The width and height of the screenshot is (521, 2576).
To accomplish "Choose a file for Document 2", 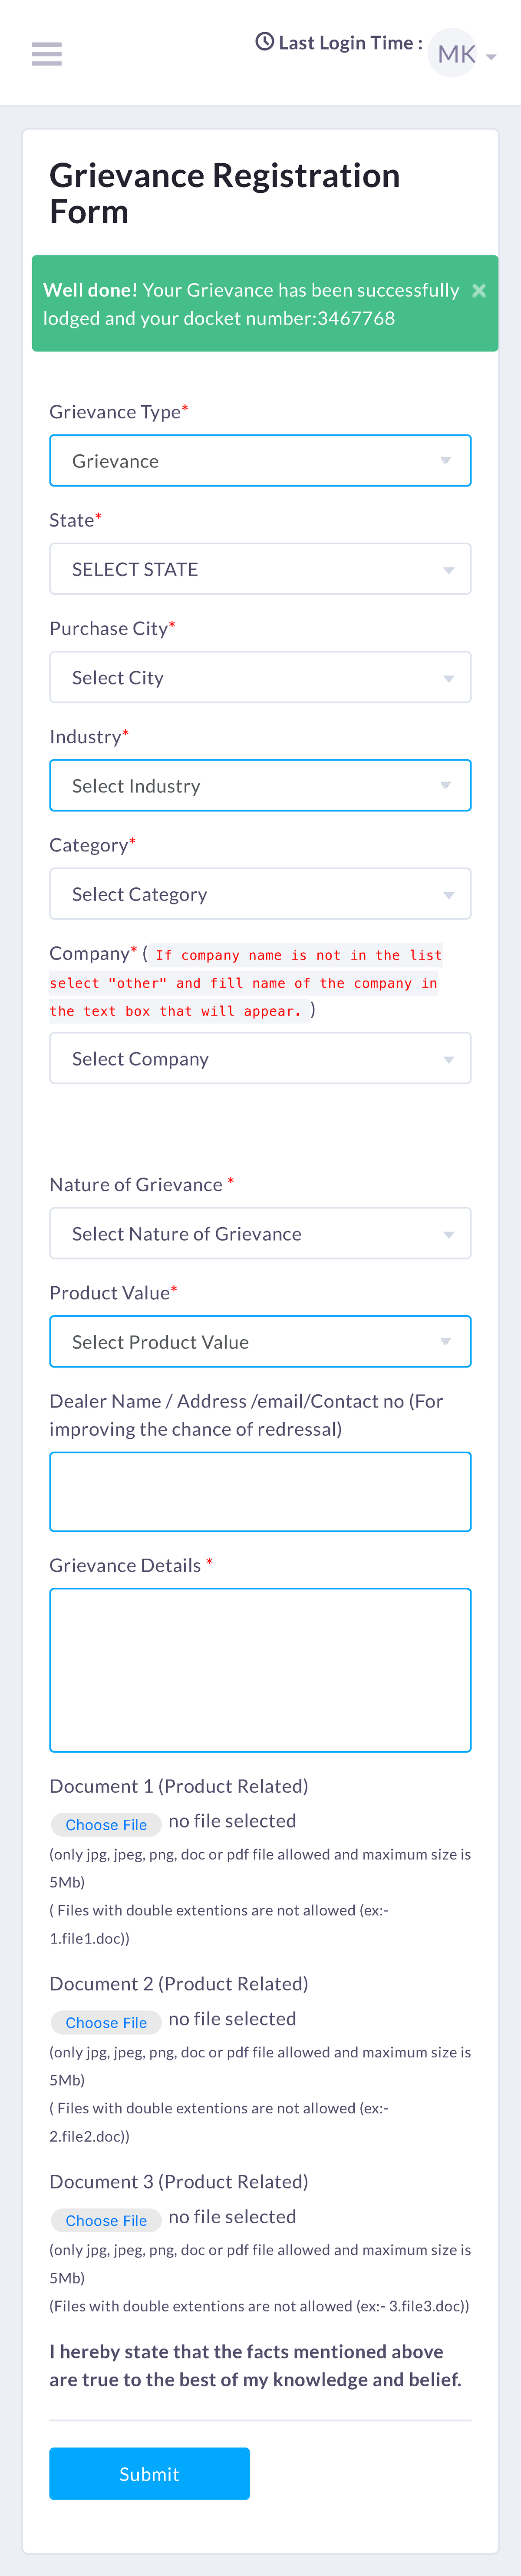I will (x=106, y=2022).
